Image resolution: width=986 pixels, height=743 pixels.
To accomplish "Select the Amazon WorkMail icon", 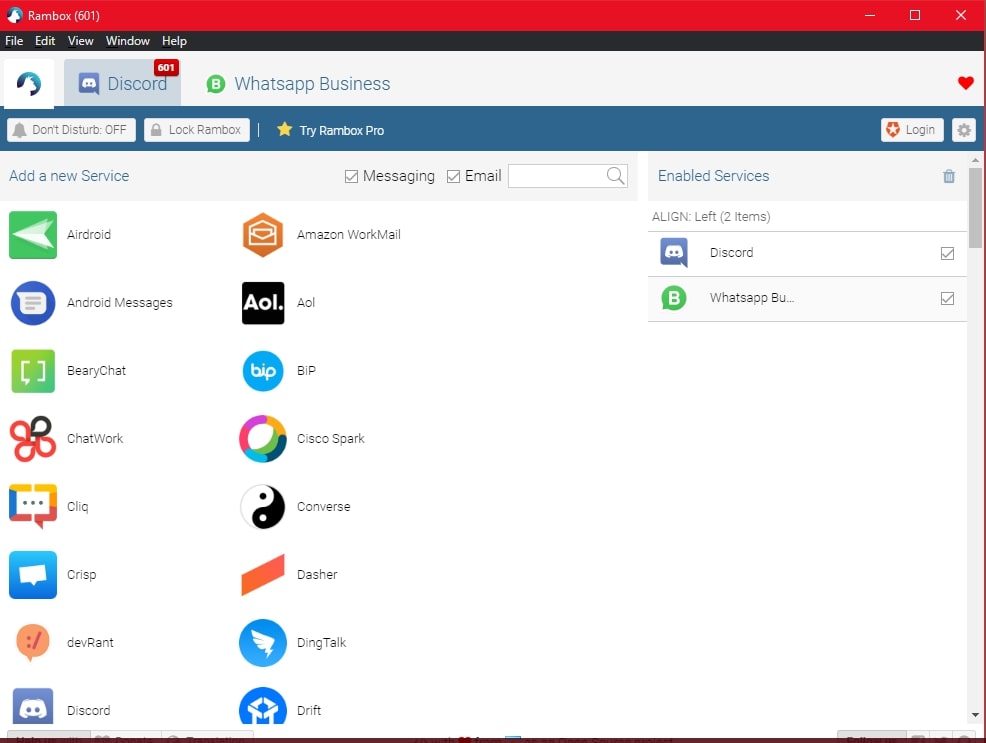I will (262, 234).
